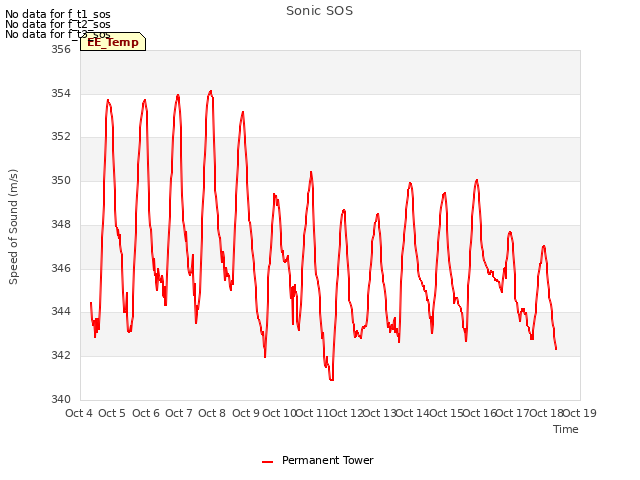Click the 350 y-axis tick label
Image resolution: width=640 pixels, height=480 pixels.
coord(61,180)
